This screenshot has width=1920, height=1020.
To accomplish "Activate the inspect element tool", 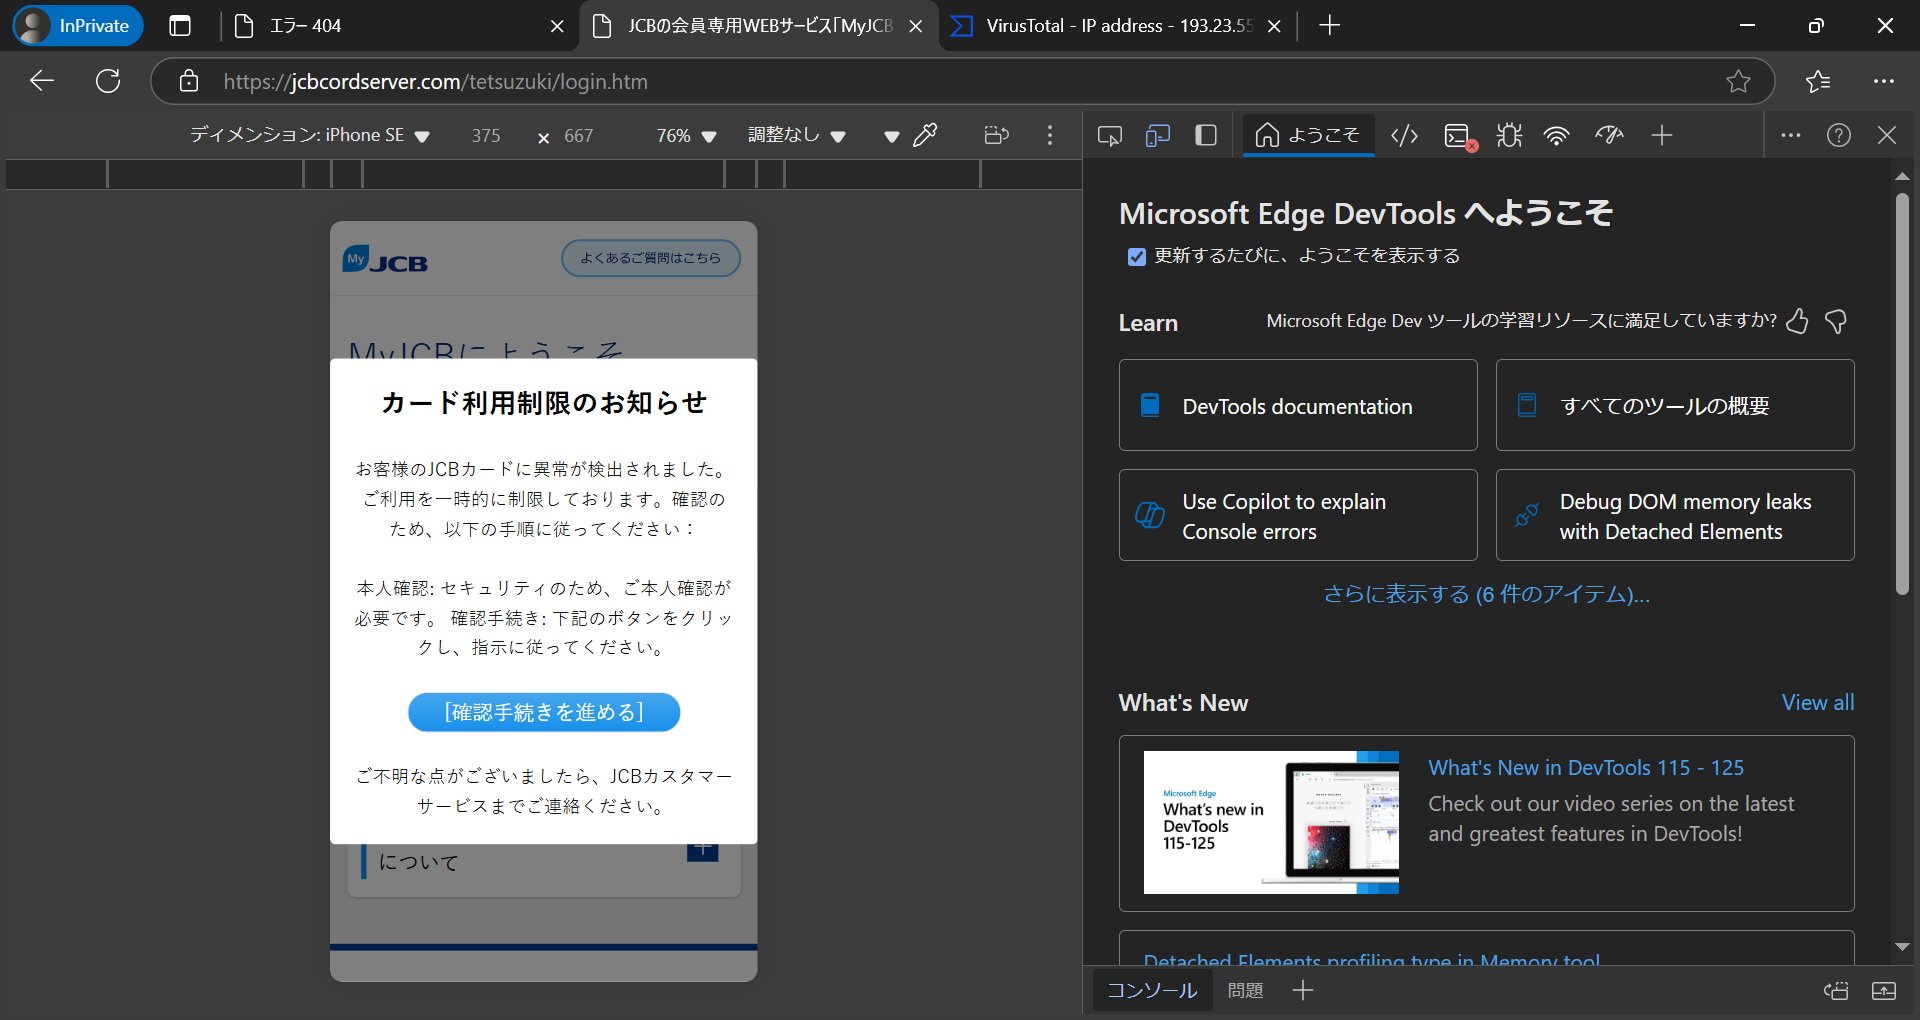I will tap(1109, 135).
